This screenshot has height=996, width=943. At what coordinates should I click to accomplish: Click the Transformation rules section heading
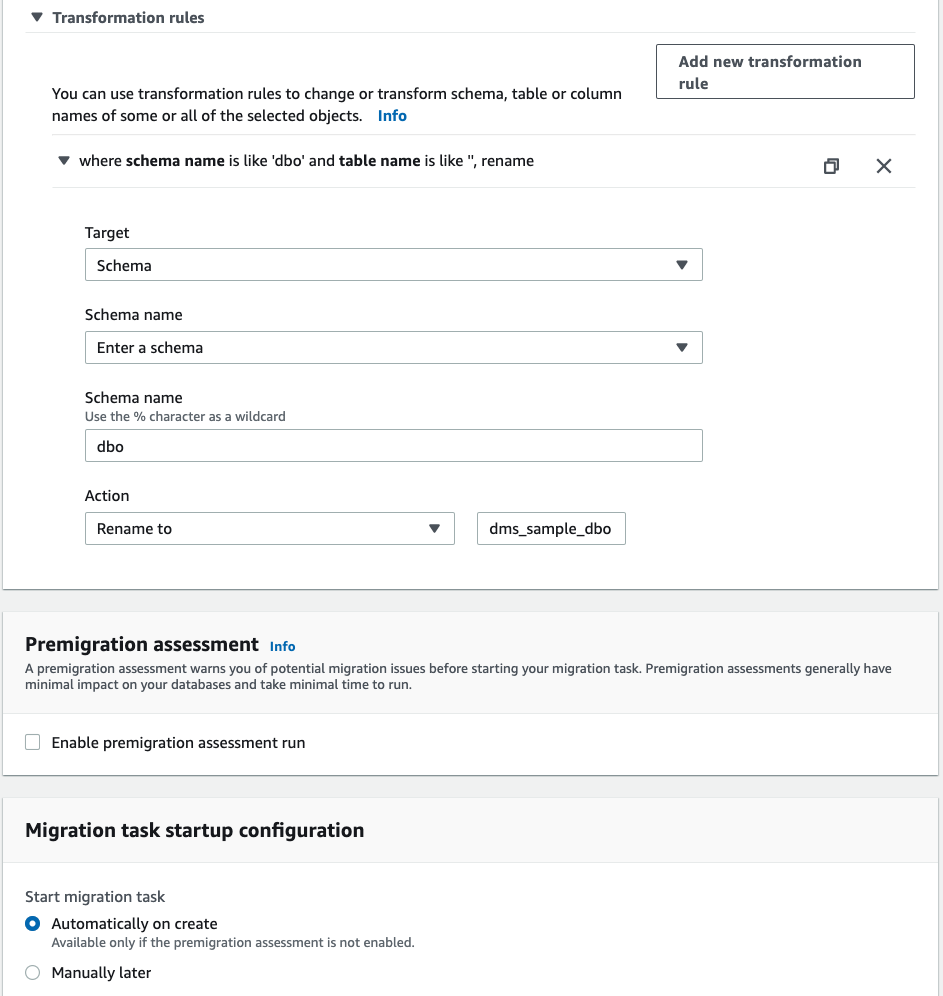[x=128, y=17]
